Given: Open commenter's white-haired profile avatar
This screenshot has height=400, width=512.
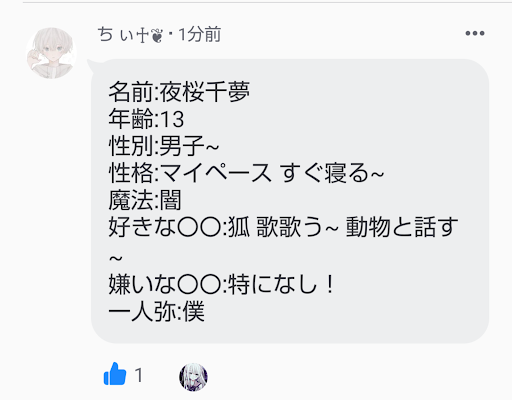Looking at the screenshot, I should [51, 53].
